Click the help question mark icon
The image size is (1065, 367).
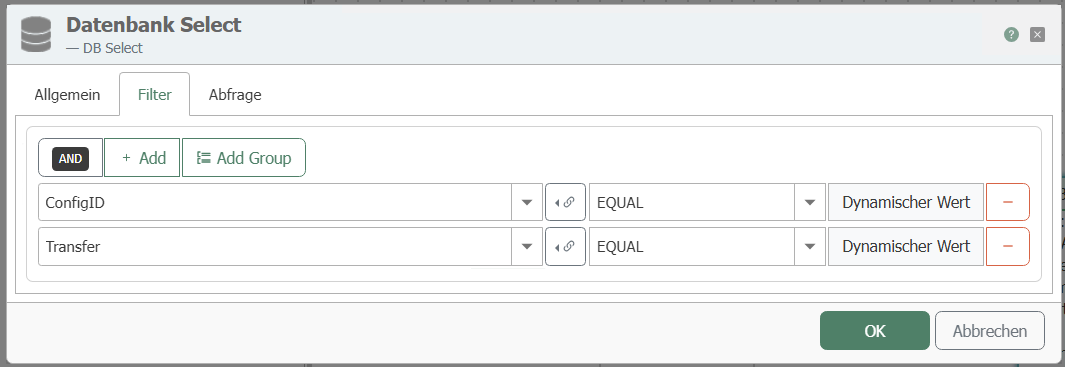click(x=1011, y=35)
